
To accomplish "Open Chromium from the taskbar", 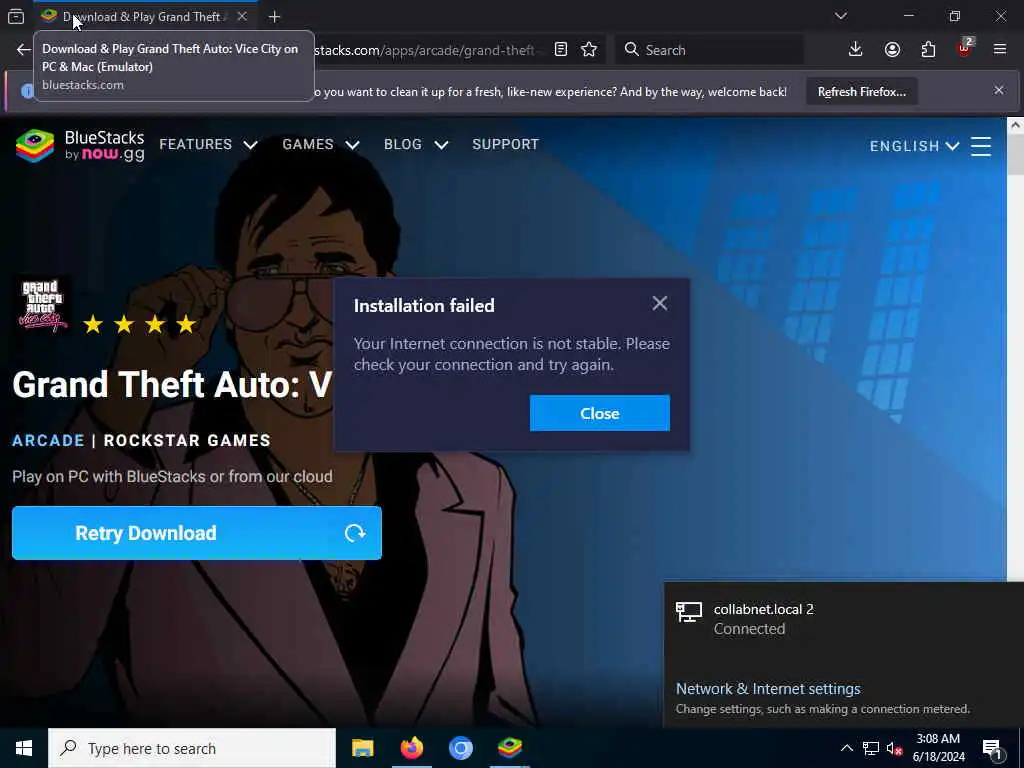I will [460, 748].
